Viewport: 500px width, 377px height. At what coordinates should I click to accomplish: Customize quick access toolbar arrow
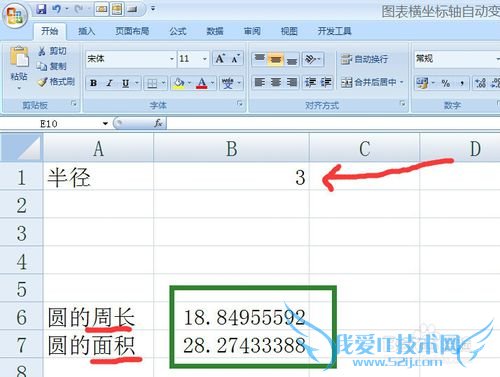[153, 8]
